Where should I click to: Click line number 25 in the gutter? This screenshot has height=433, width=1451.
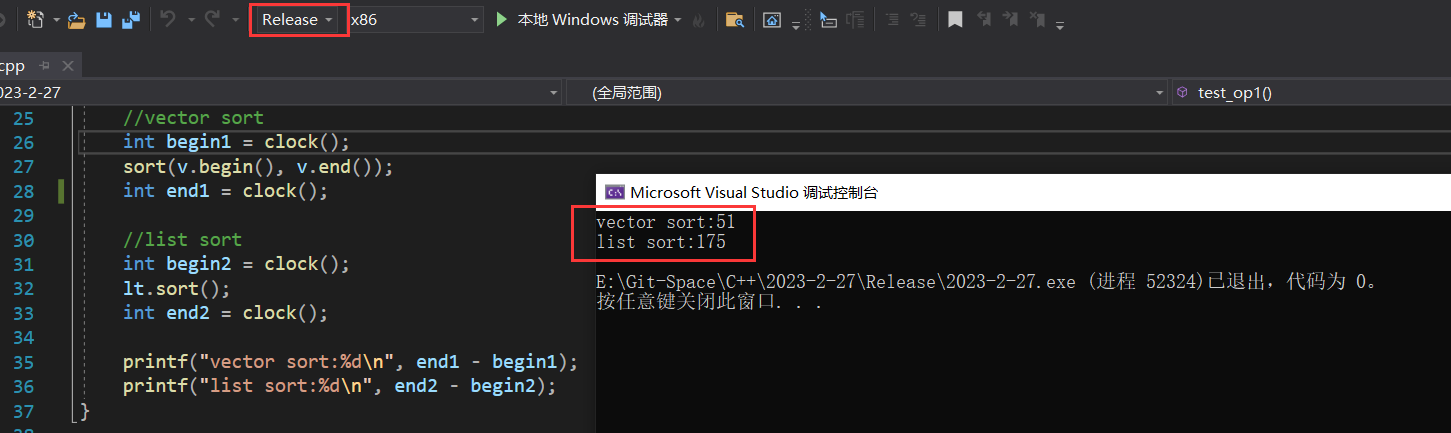tap(23, 118)
